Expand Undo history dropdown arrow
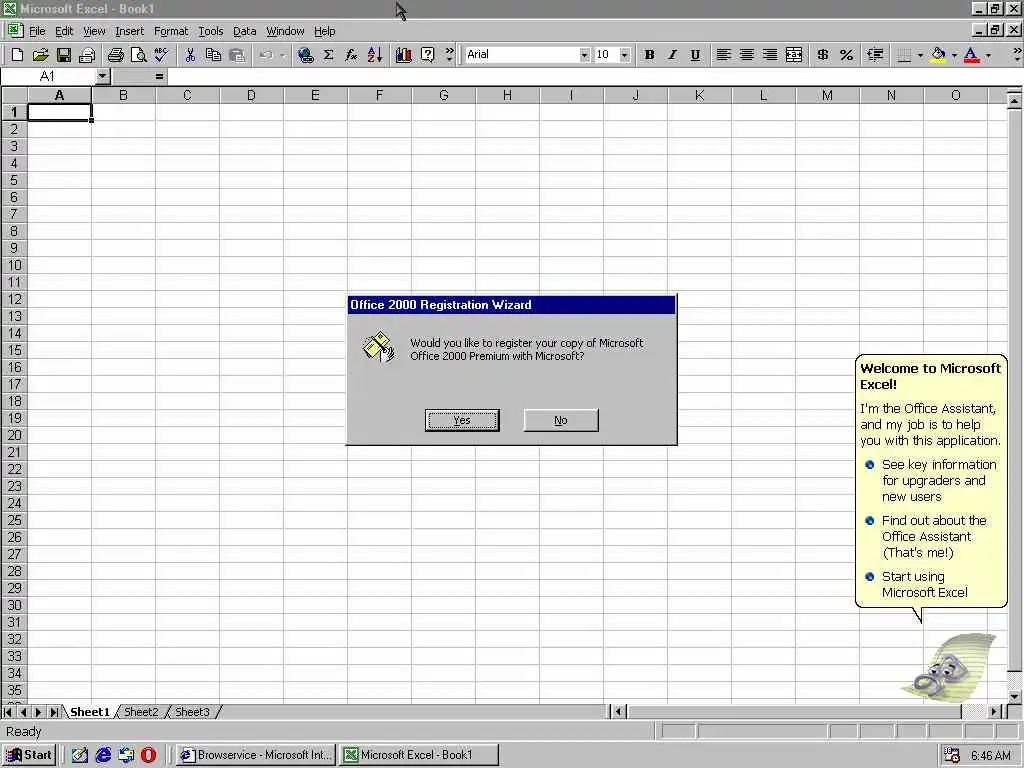This screenshot has width=1024, height=768. pyautogui.click(x=282, y=56)
